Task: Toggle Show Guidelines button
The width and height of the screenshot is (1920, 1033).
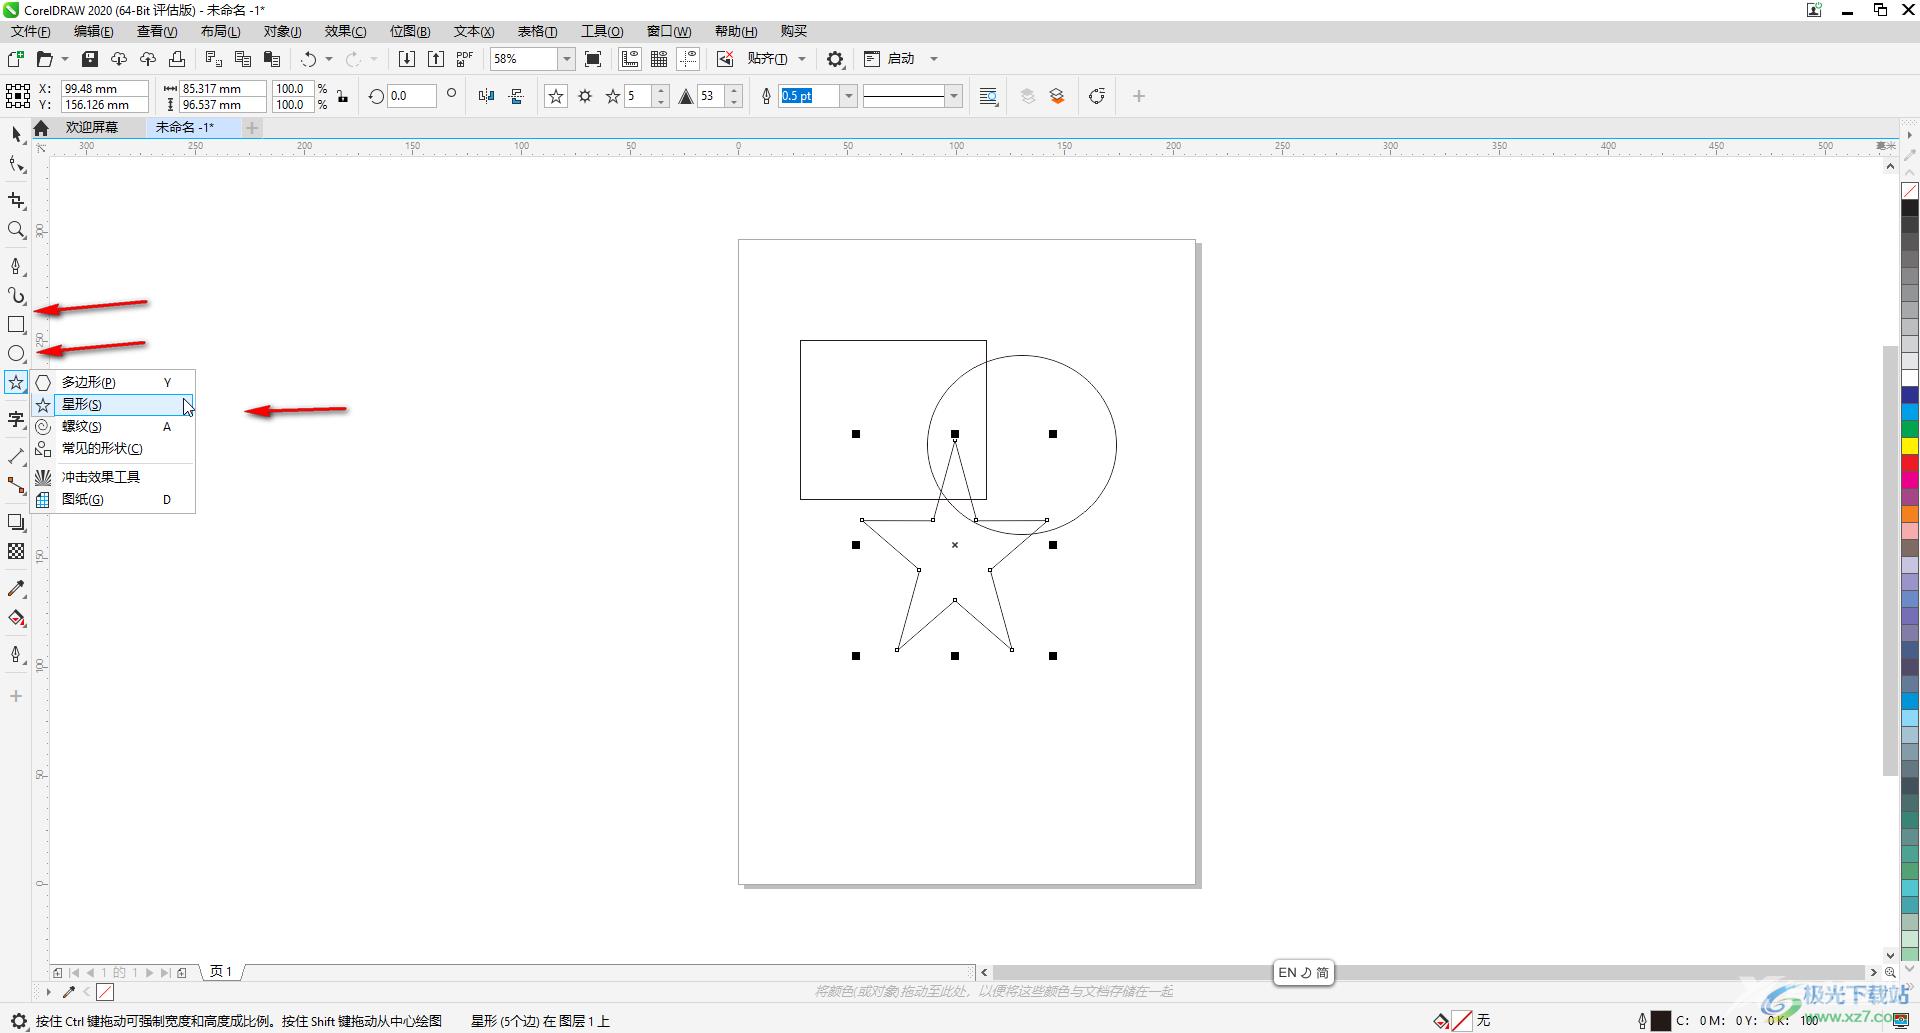Action: pos(688,59)
